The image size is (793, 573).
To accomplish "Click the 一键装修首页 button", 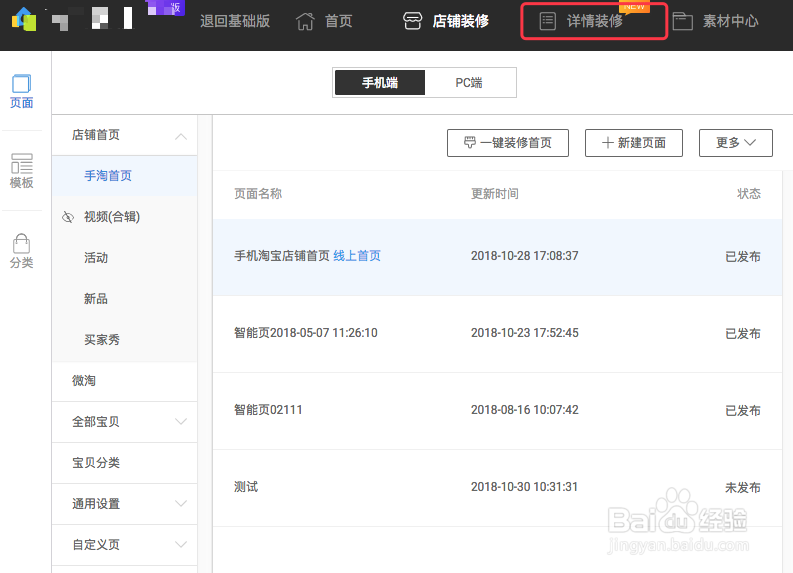I will point(508,143).
